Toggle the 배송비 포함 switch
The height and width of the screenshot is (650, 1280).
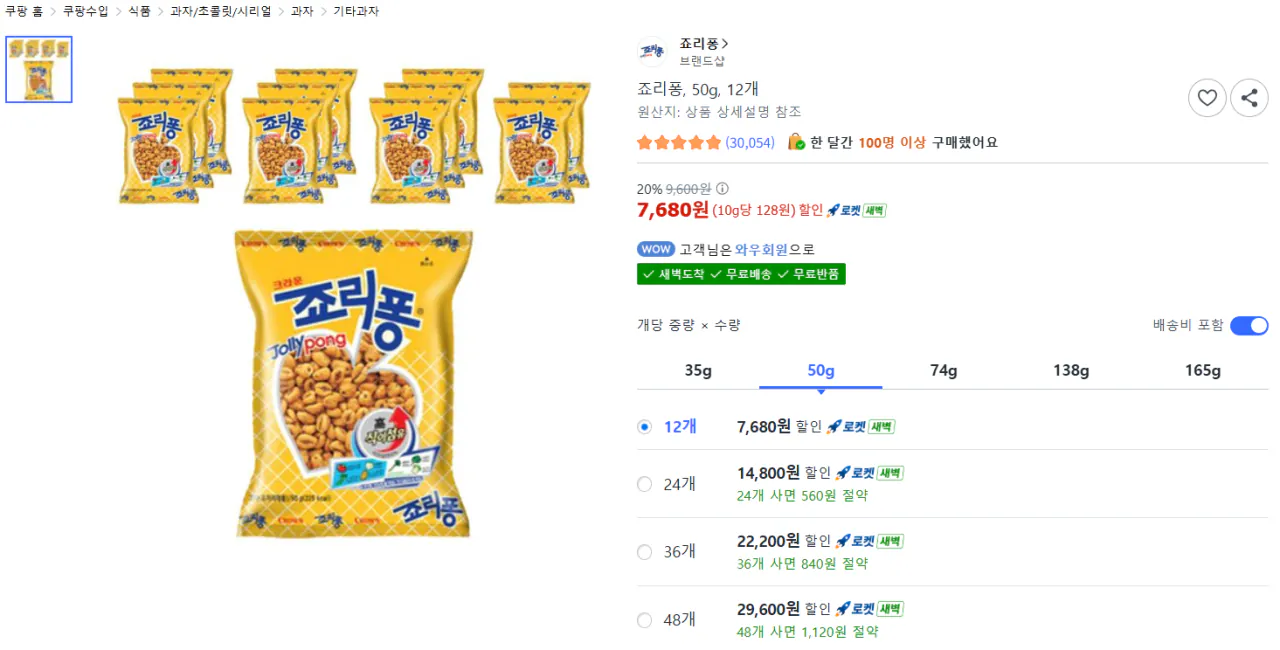pyautogui.click(x=1249, y=325)
